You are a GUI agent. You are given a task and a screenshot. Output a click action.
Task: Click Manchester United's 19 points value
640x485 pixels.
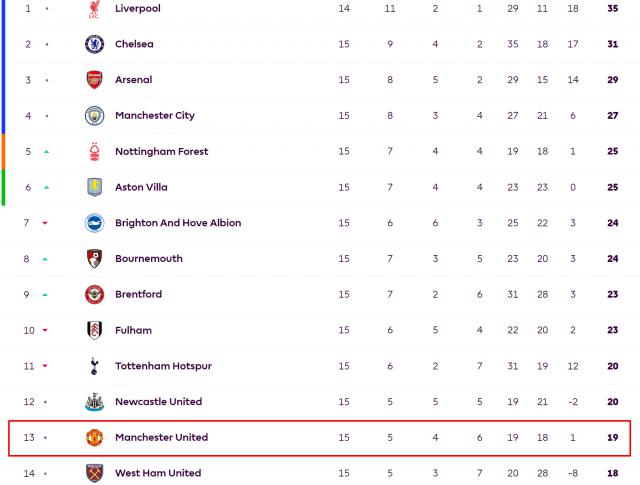pos(612,438)
